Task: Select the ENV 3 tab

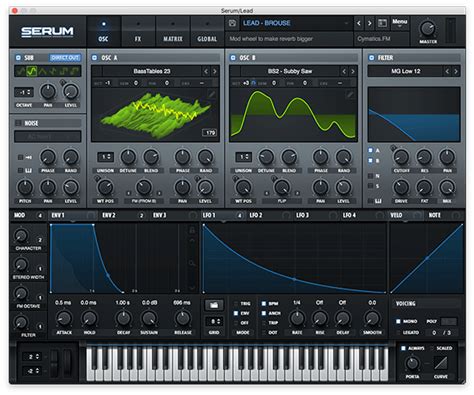Action: (x=159, y=215)
